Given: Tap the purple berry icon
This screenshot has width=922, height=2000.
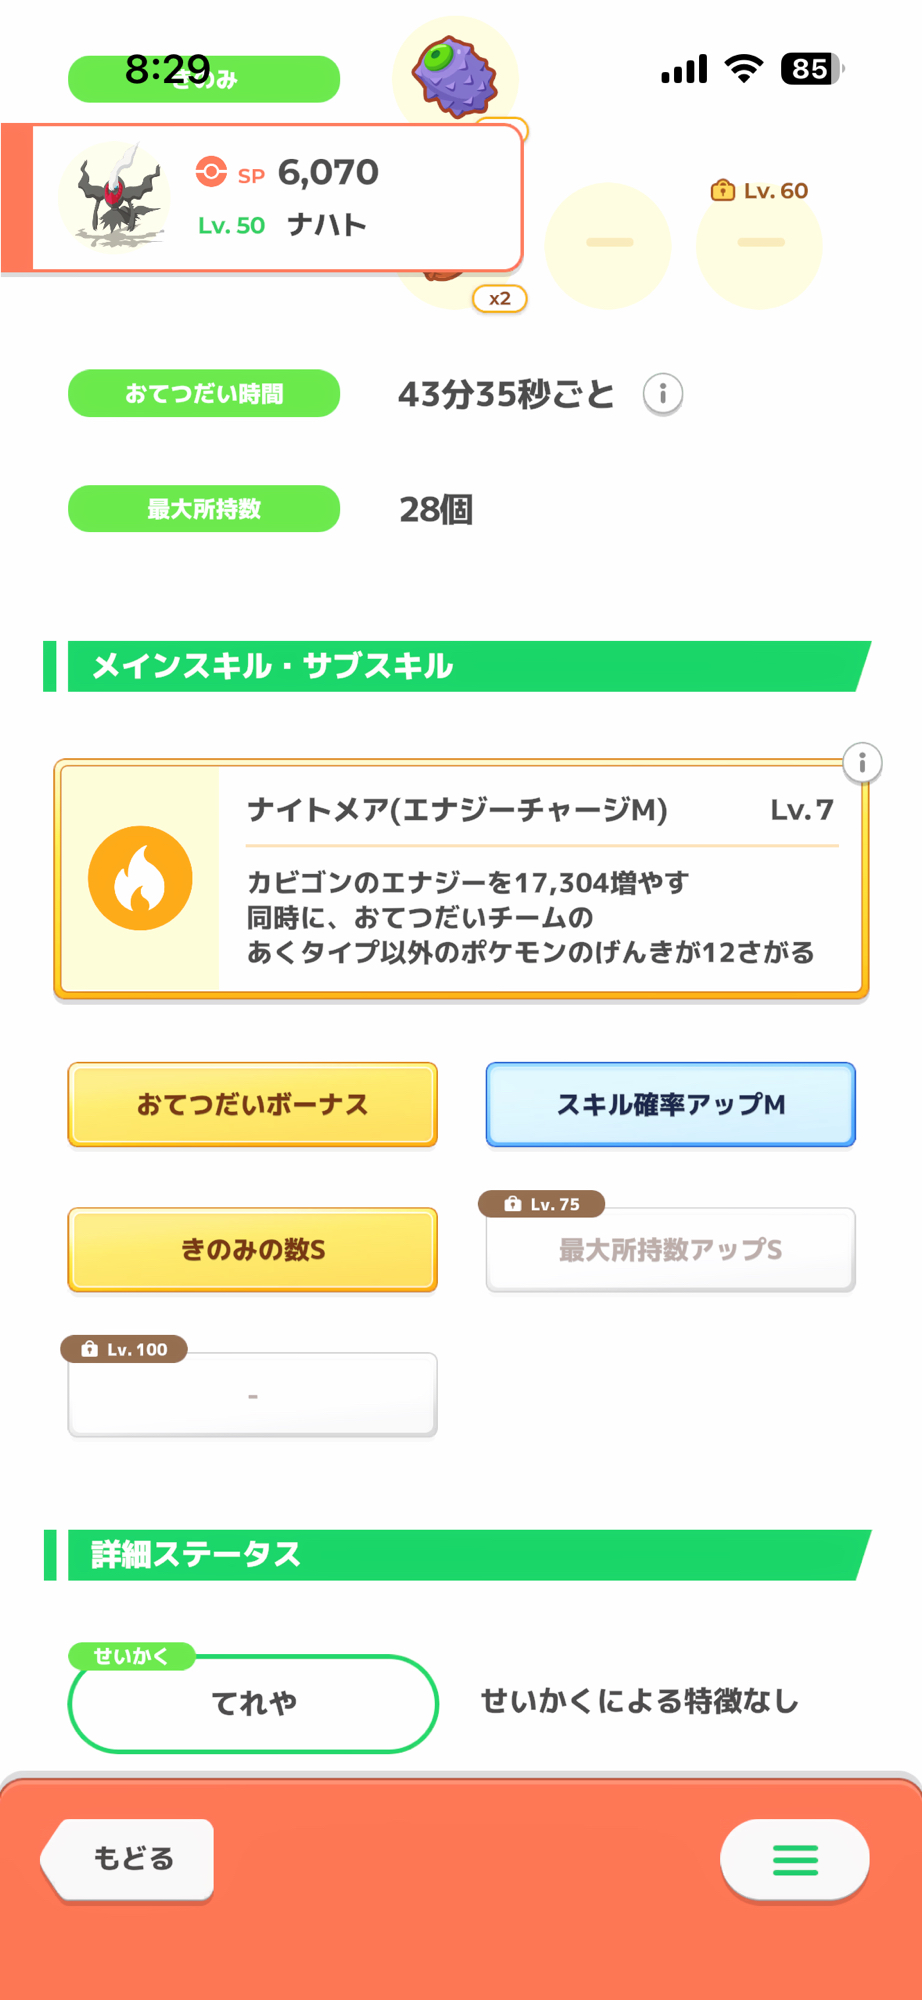Looking at the screenshot, I should pos(456,76).
